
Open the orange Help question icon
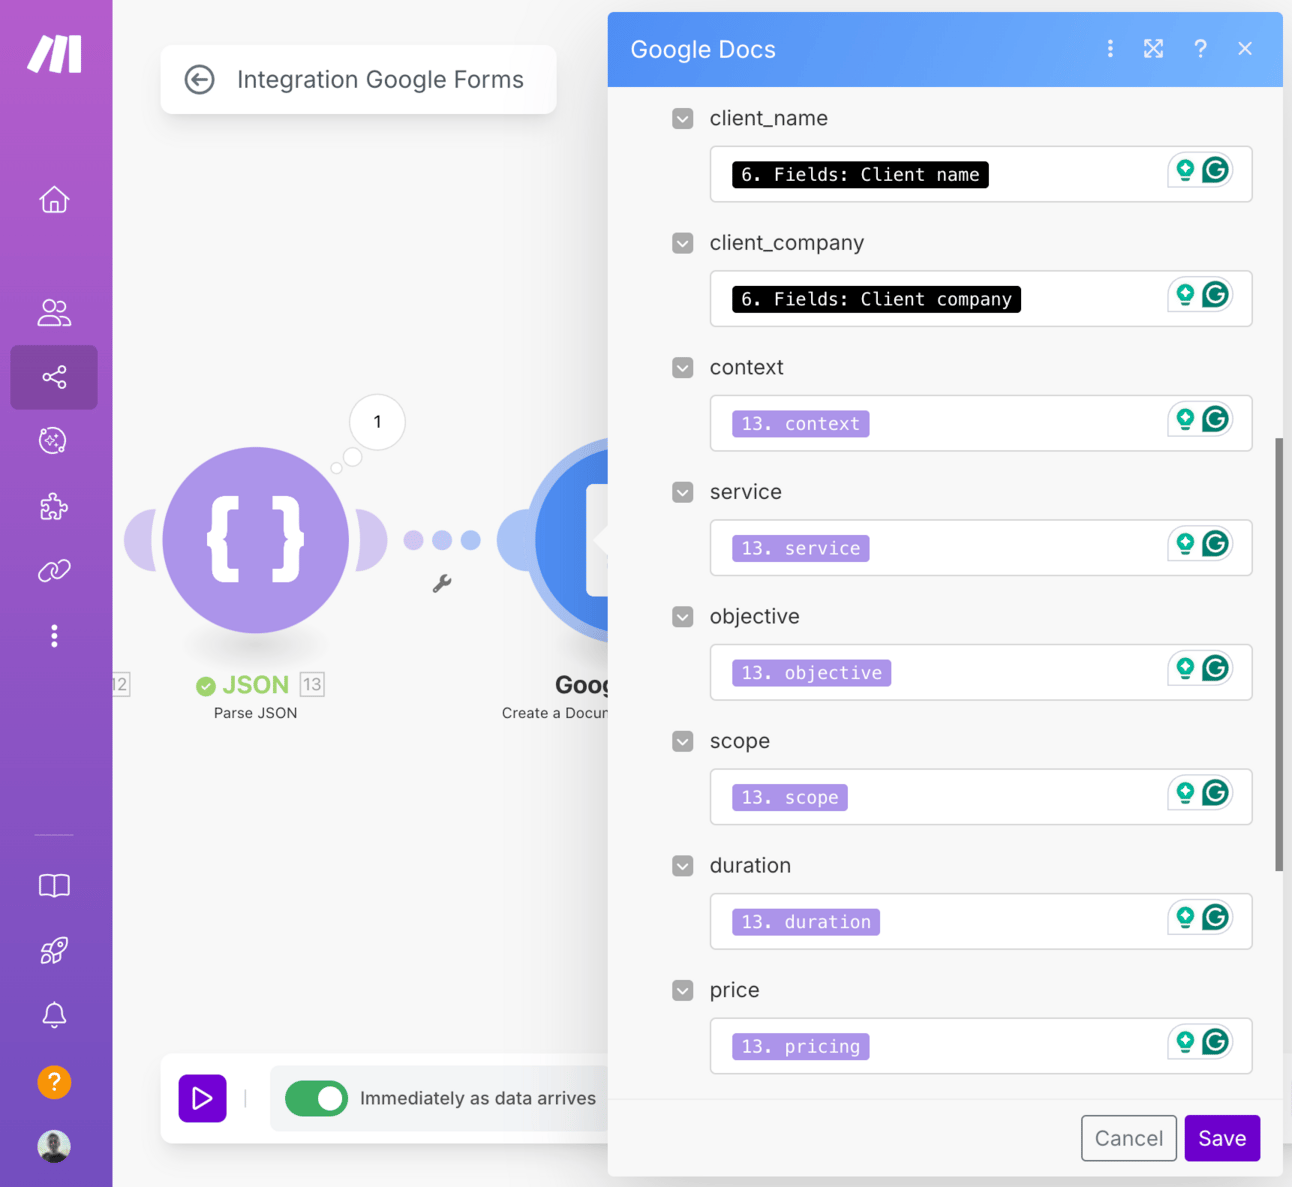pyautogui.click(x=54, y=1082)
